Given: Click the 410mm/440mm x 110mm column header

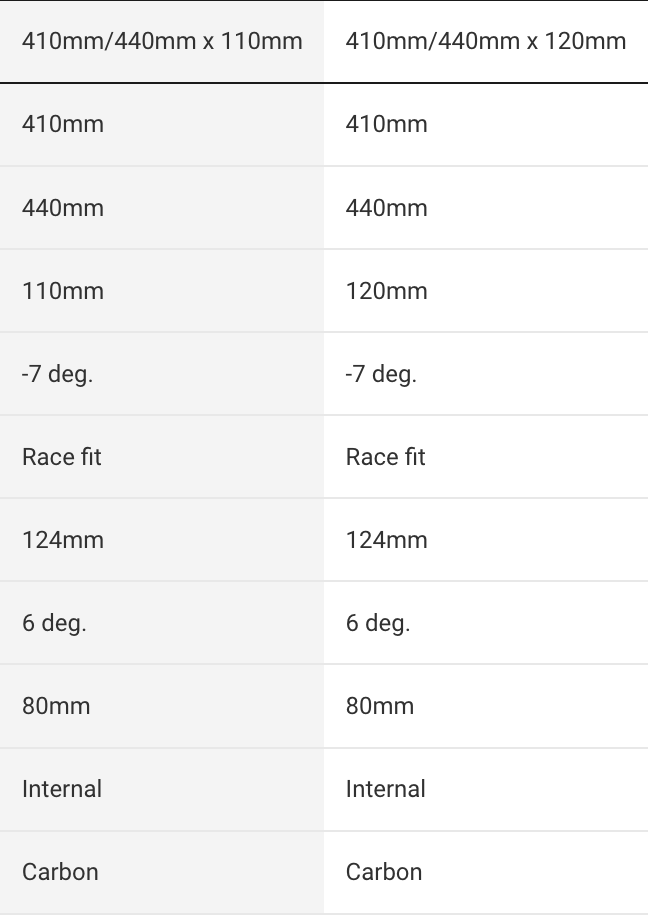Looking at the screenshot, I should [x=162, y=41].
